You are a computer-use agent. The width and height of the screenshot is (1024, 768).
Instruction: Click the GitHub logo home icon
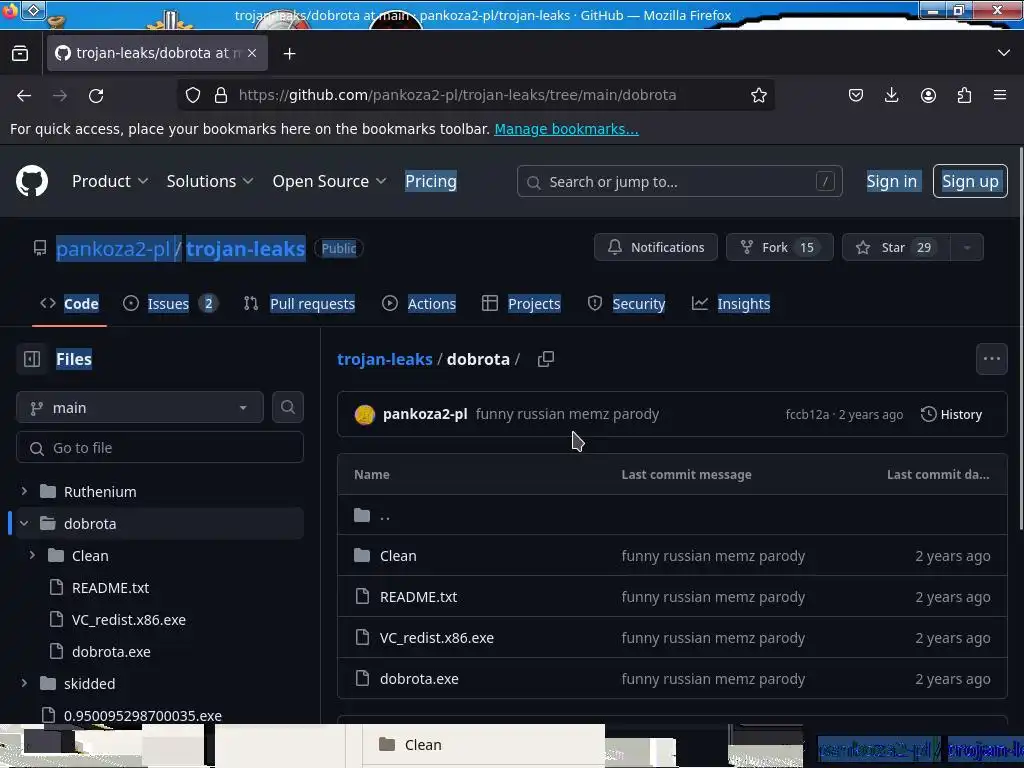click(31, 181)
